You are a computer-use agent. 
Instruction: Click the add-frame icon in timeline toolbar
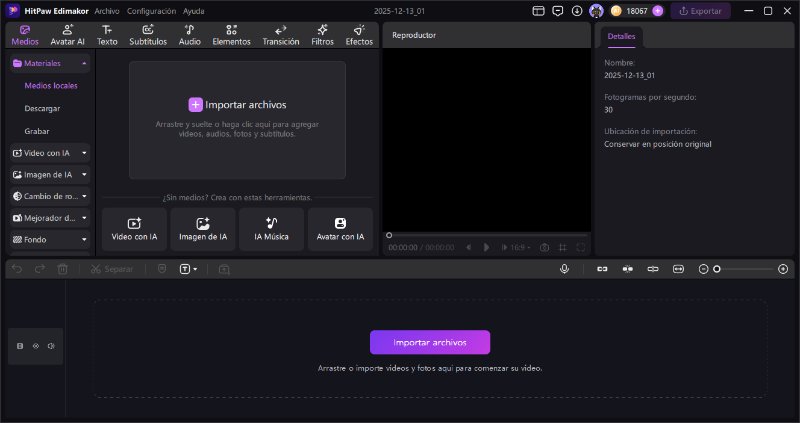click(x=224, y=269)
